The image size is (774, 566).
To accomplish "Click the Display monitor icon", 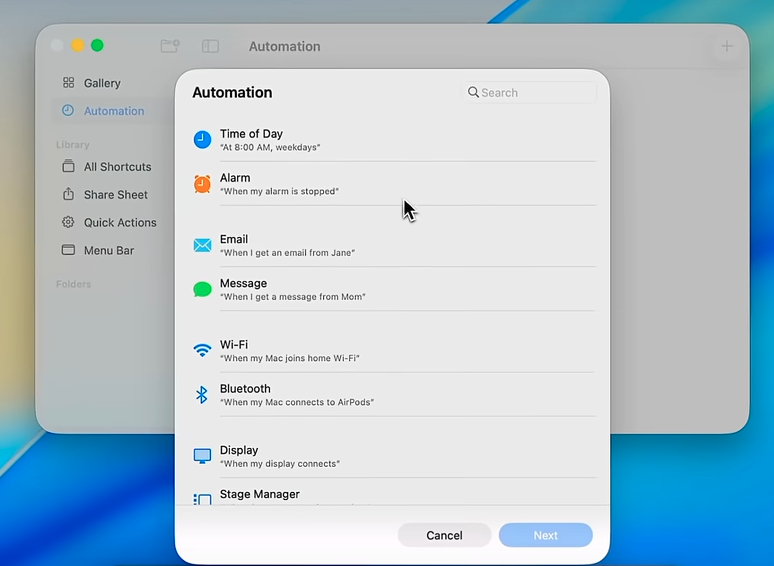I will click(202, 456).
